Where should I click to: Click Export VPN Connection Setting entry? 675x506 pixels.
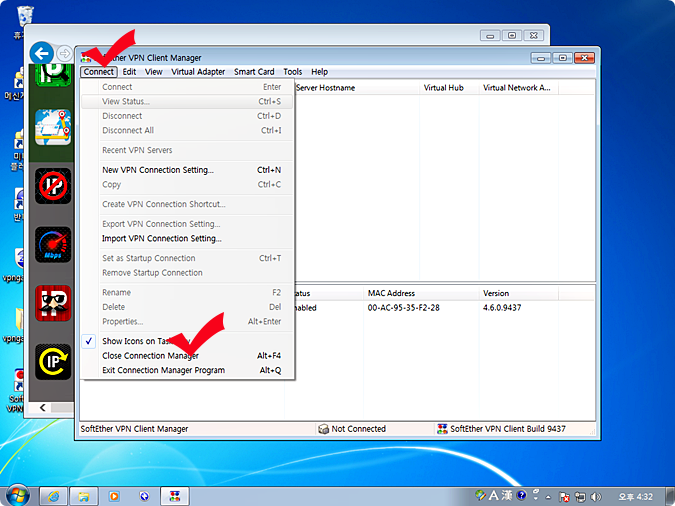[188, 224]
